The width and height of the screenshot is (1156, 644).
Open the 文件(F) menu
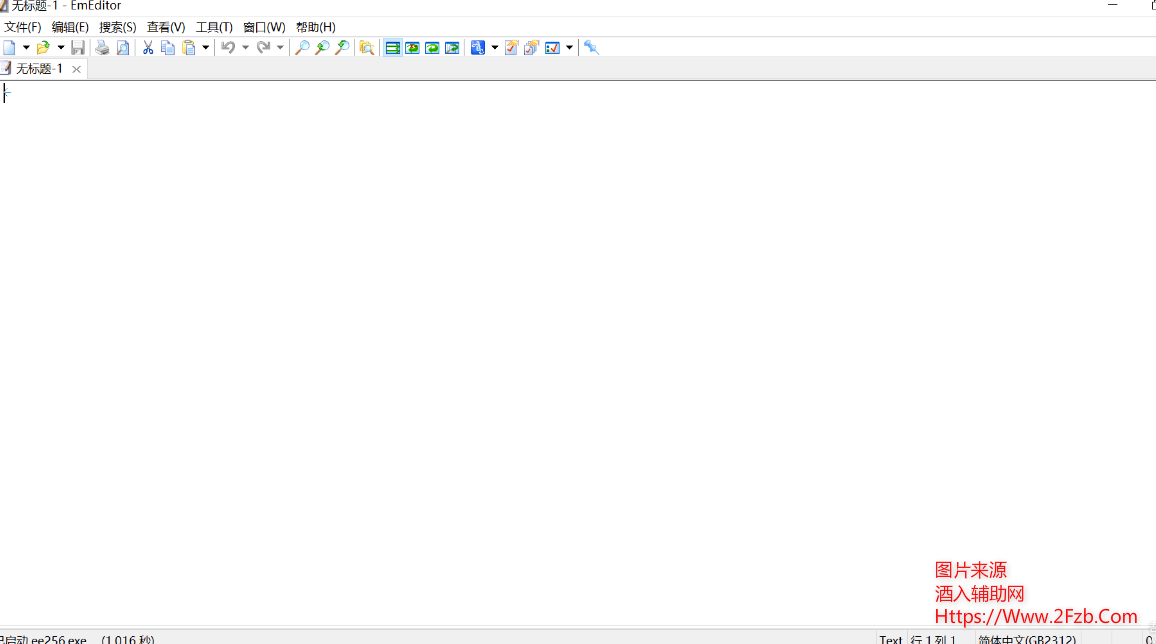tap(23, 27)
